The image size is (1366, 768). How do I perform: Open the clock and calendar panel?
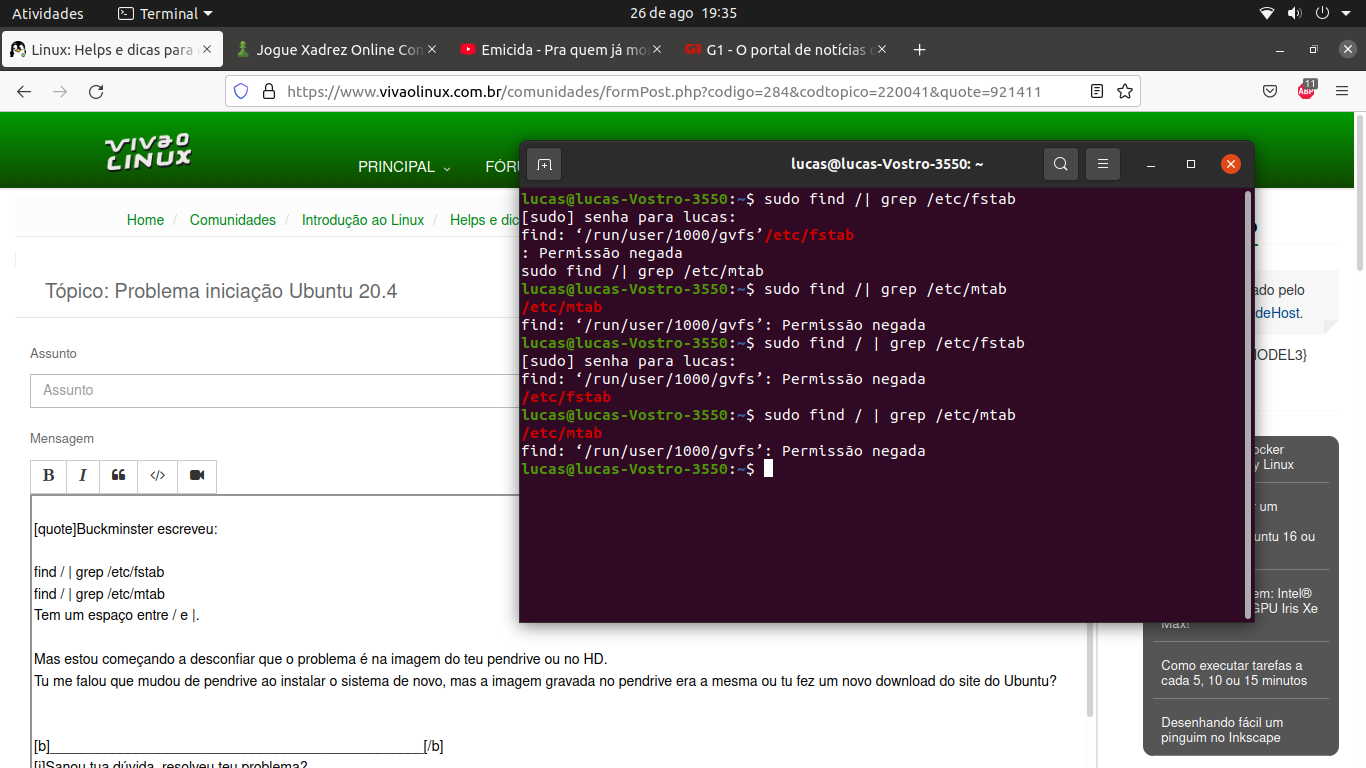[x=683, y=13]
